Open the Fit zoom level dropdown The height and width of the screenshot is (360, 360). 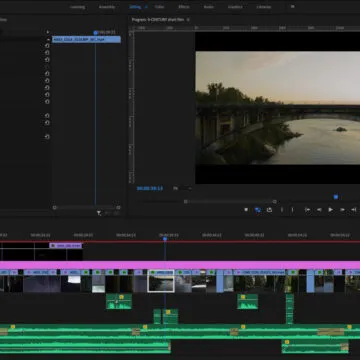click(182, 188)
